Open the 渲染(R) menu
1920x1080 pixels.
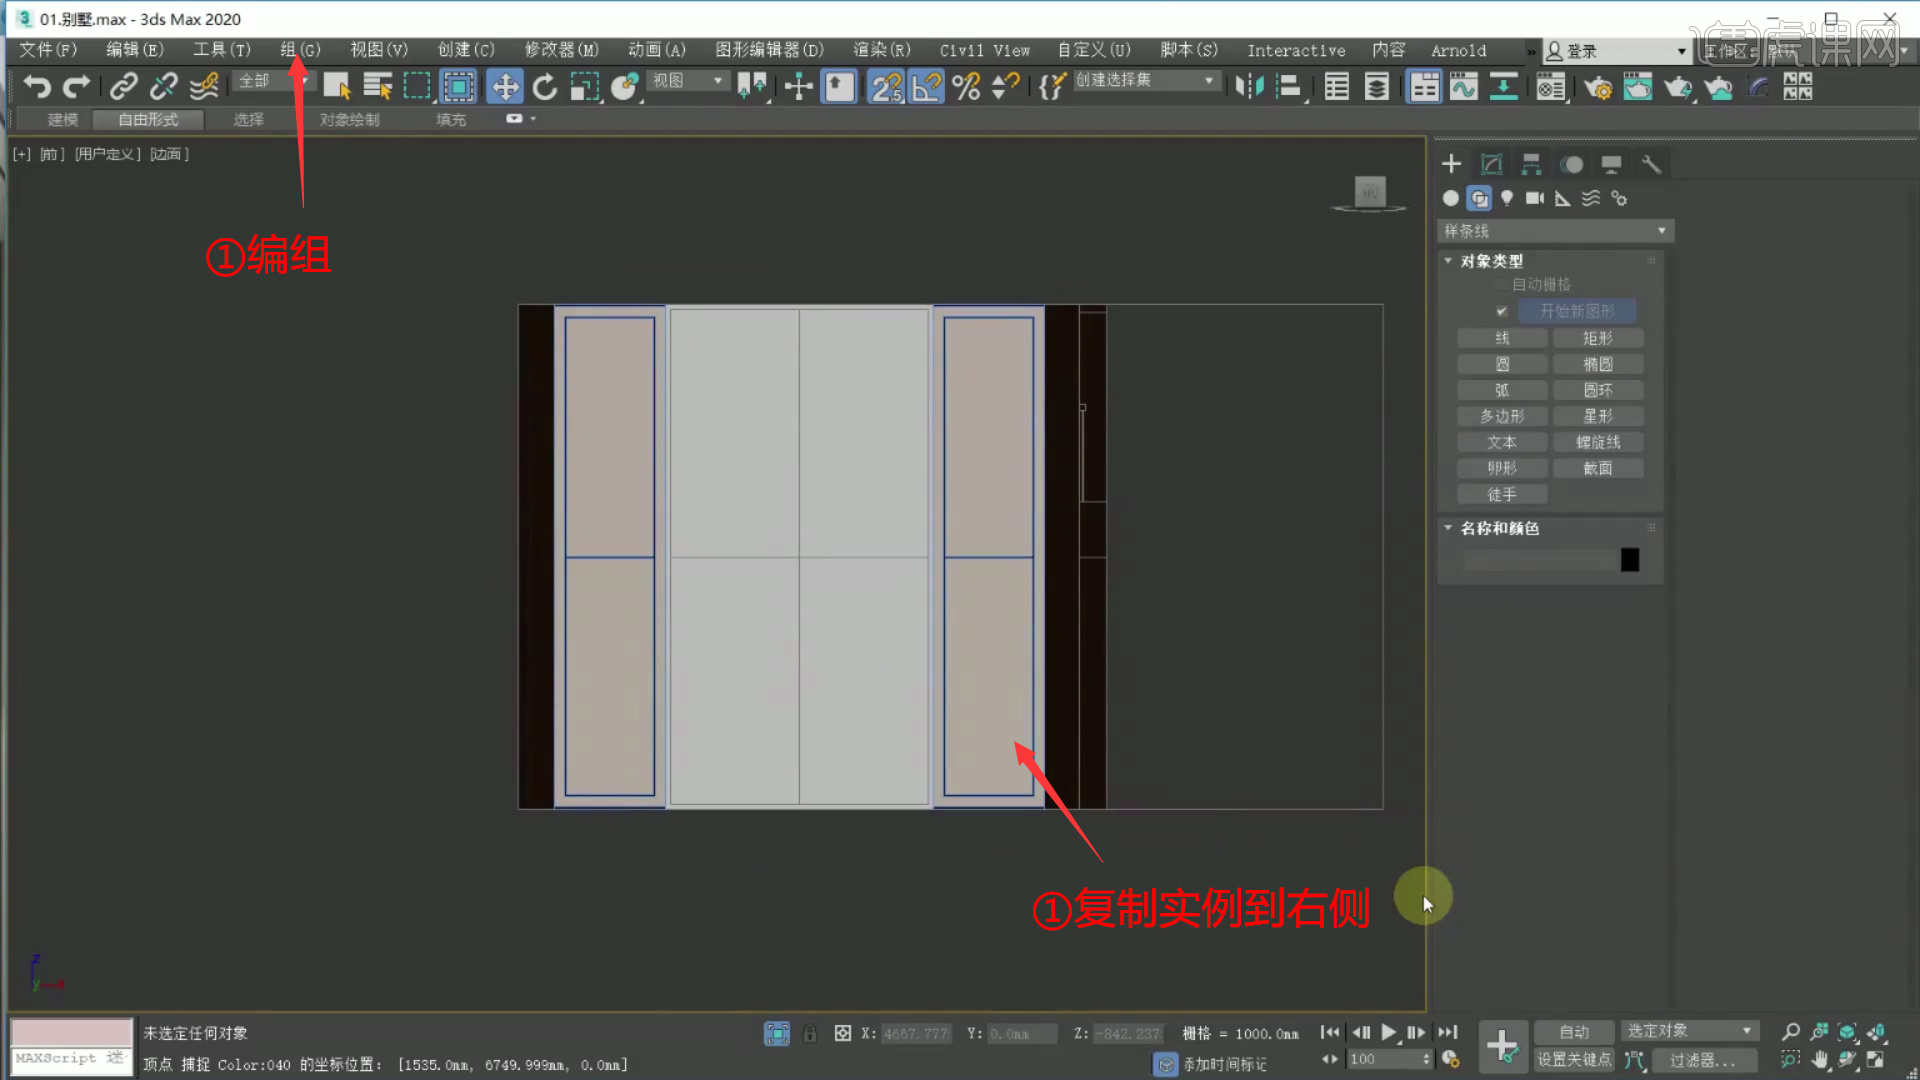pyautogui.click(x=882, y=50)
